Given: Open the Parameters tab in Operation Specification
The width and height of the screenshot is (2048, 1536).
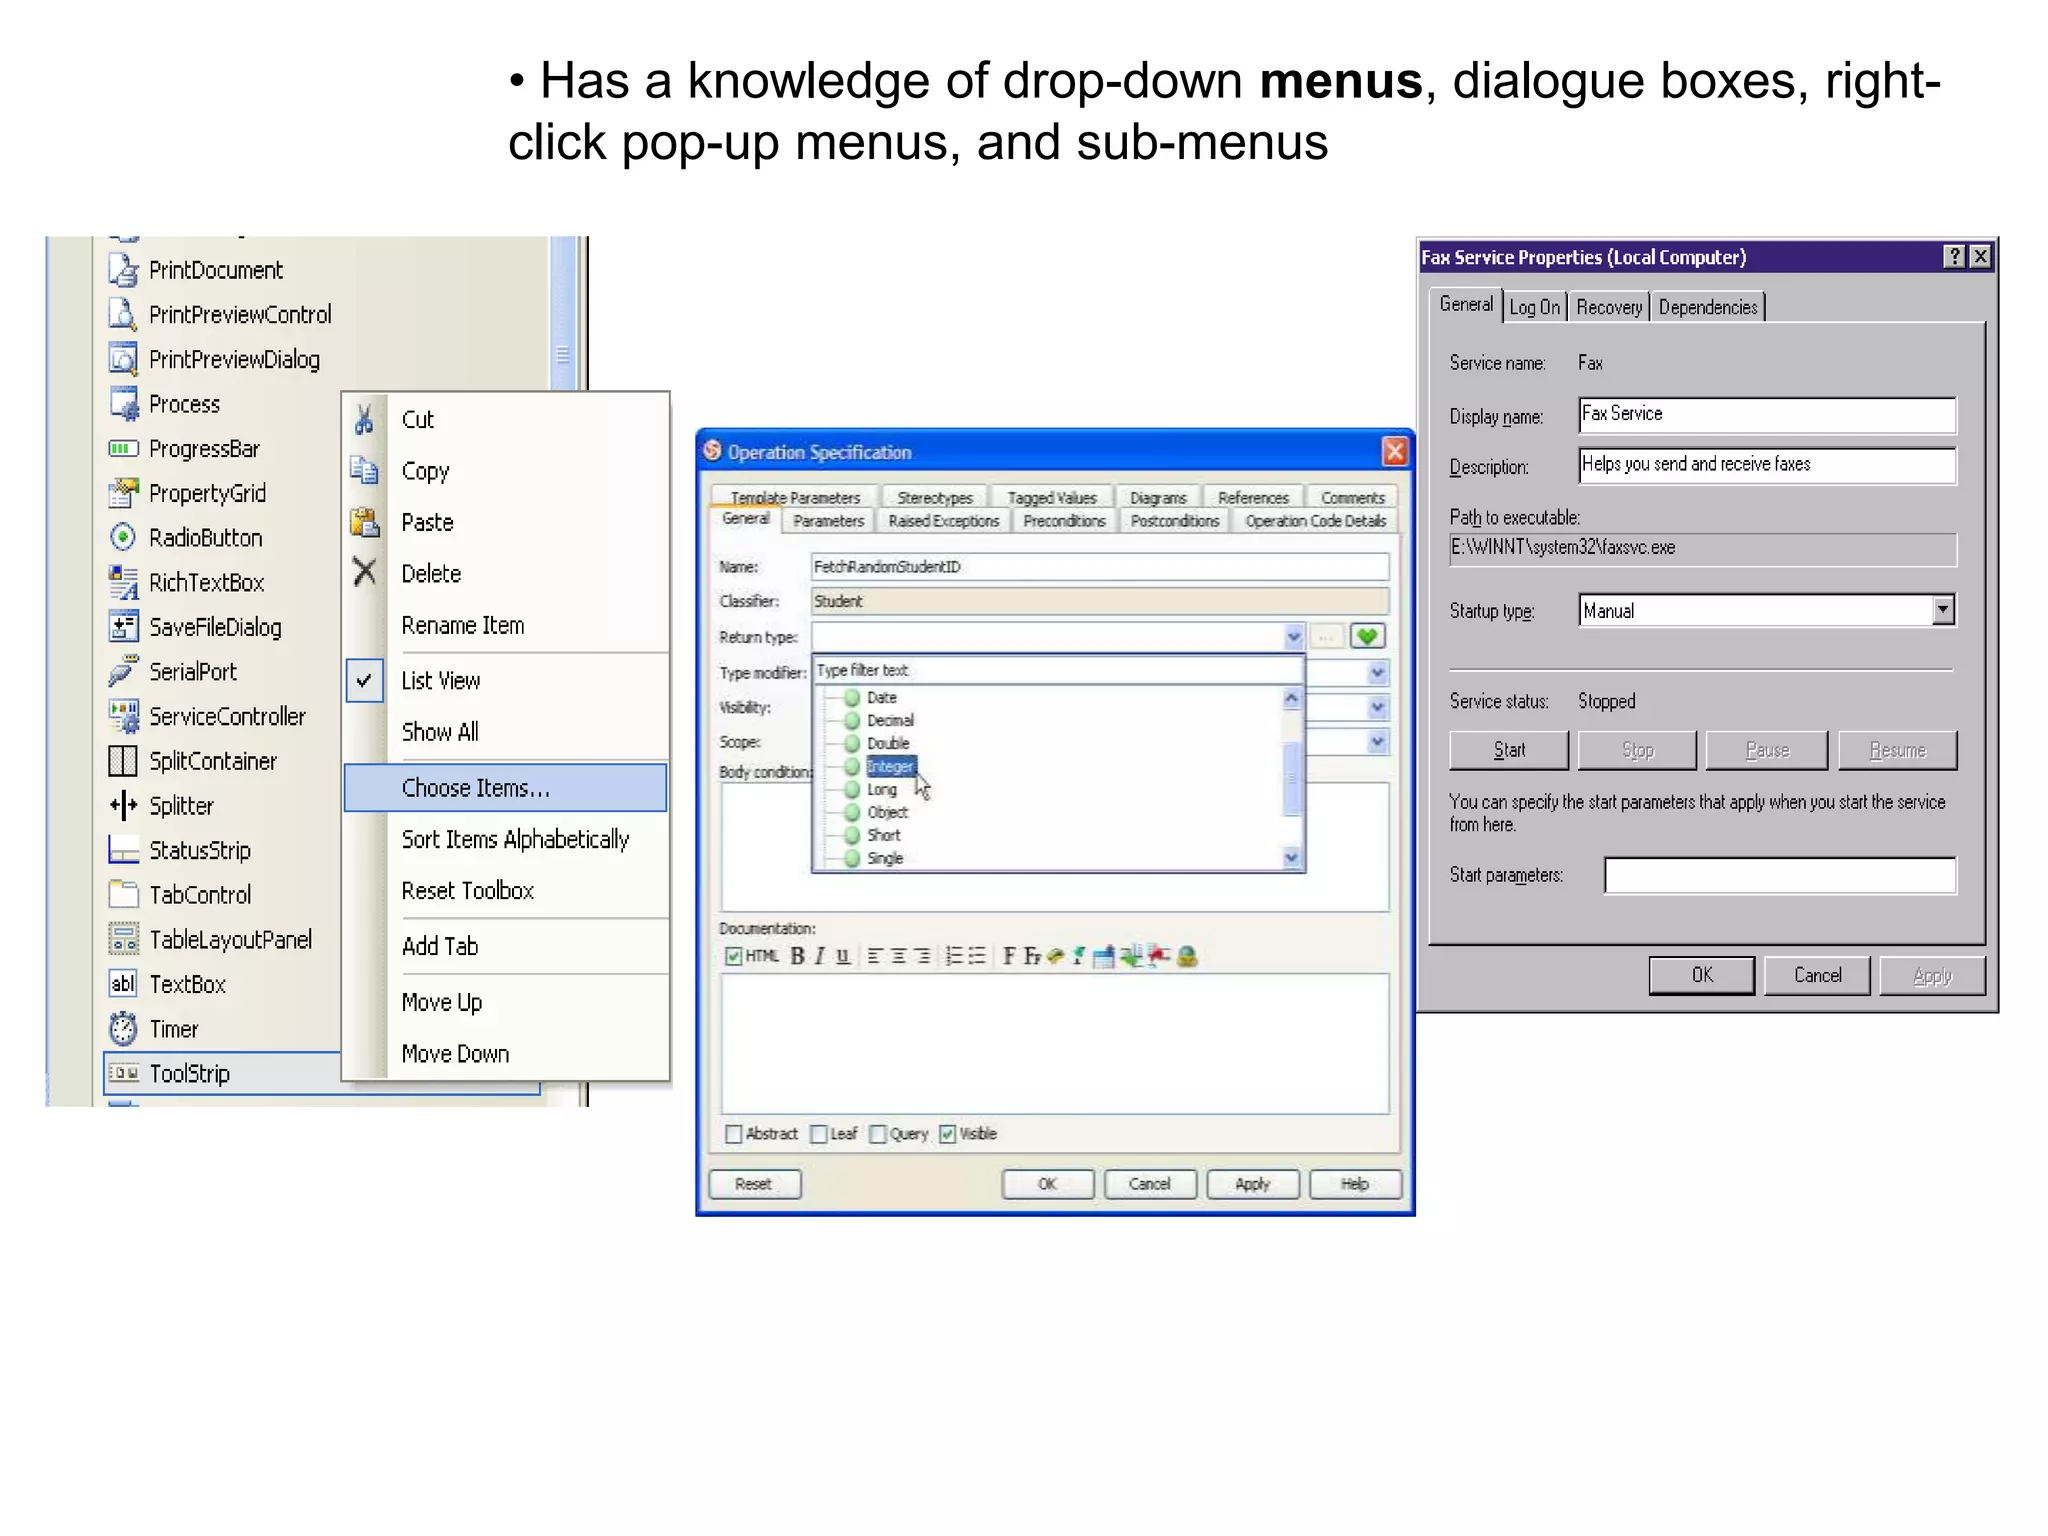Looking at the screenshot, I should point(828,521).
